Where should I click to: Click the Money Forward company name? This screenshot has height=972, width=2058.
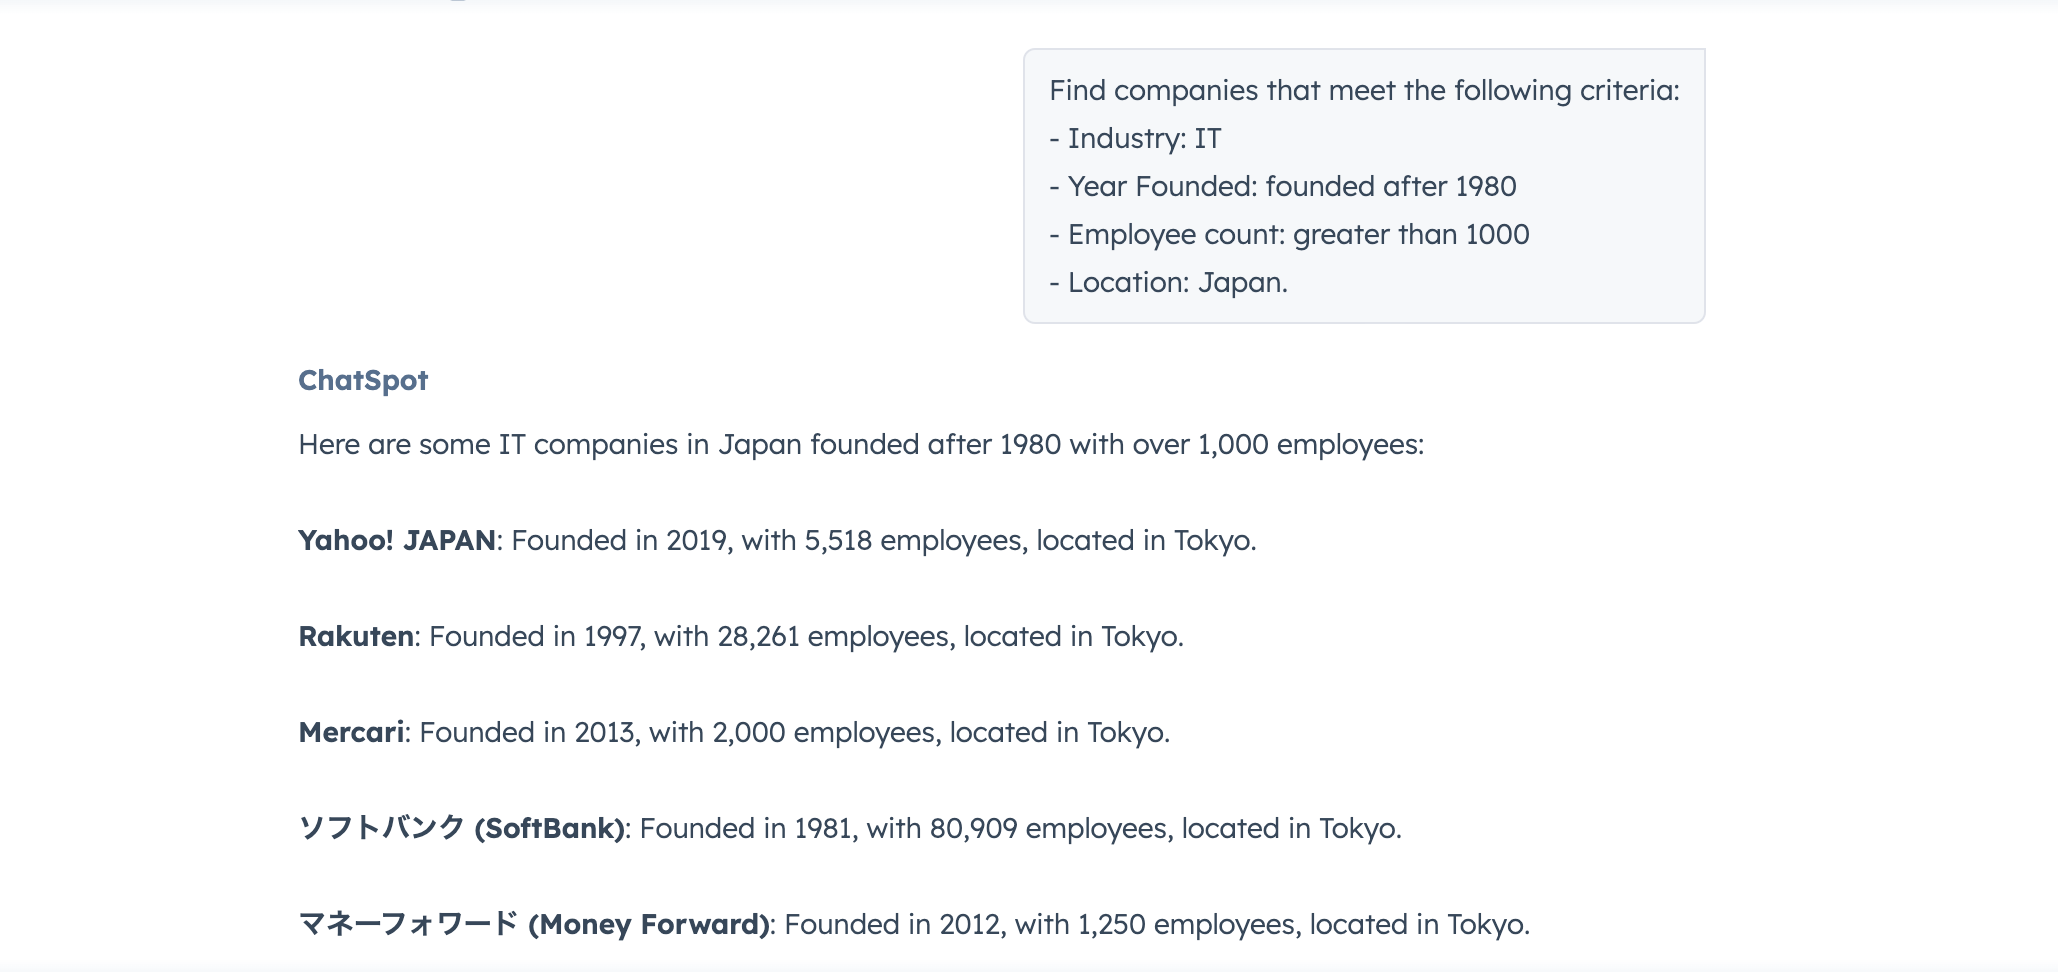point(534,924)
